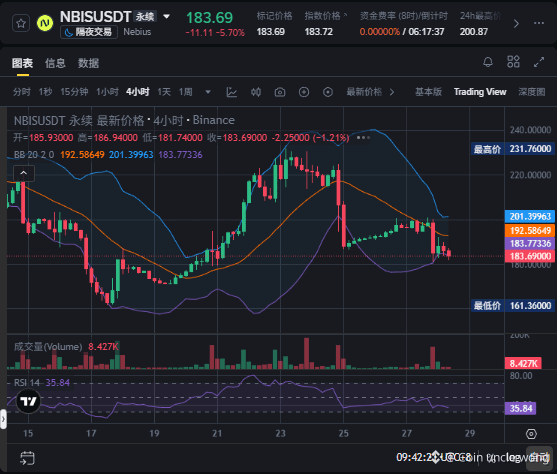Click the 最高价 231.76000 price label
This screenshot has height=474, width=557.
513,149
